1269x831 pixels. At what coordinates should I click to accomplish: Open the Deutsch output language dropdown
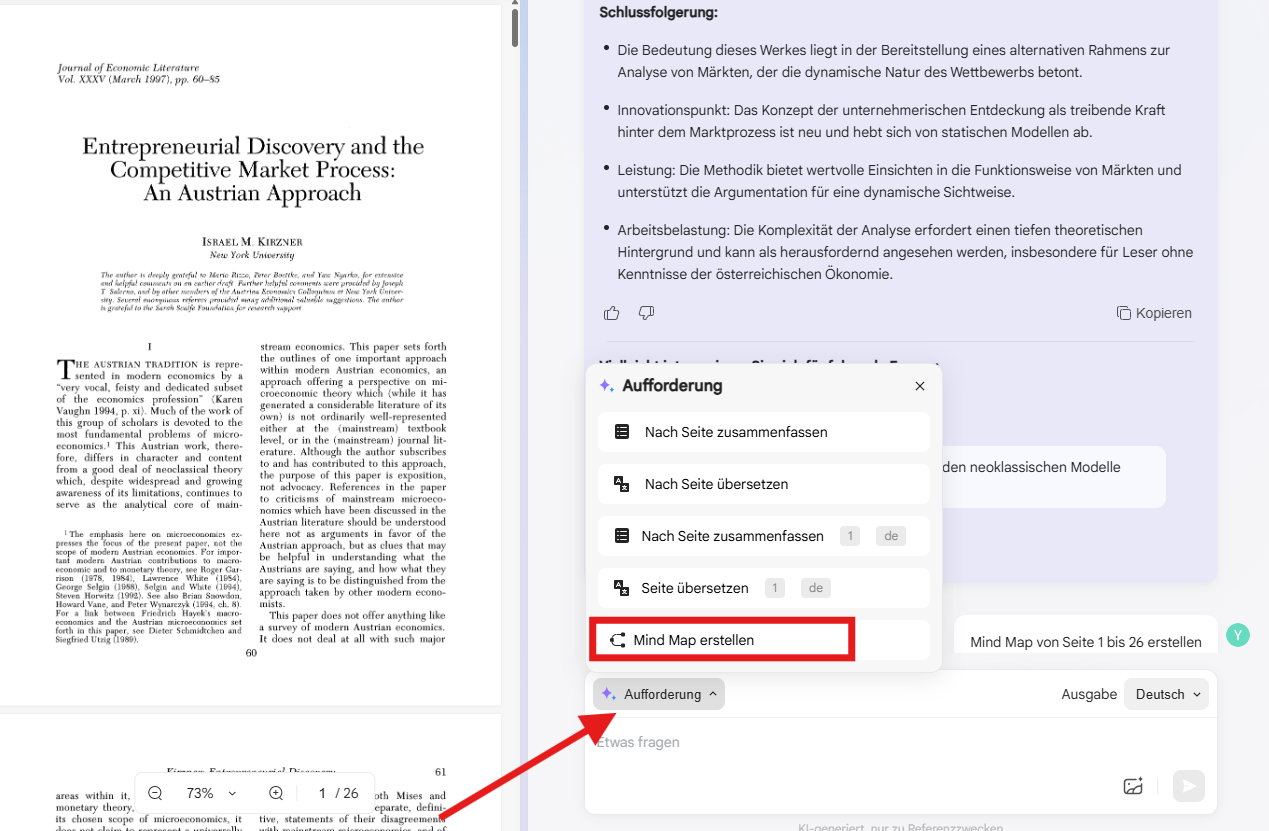pyautogui.click(x=1166, y=694)
